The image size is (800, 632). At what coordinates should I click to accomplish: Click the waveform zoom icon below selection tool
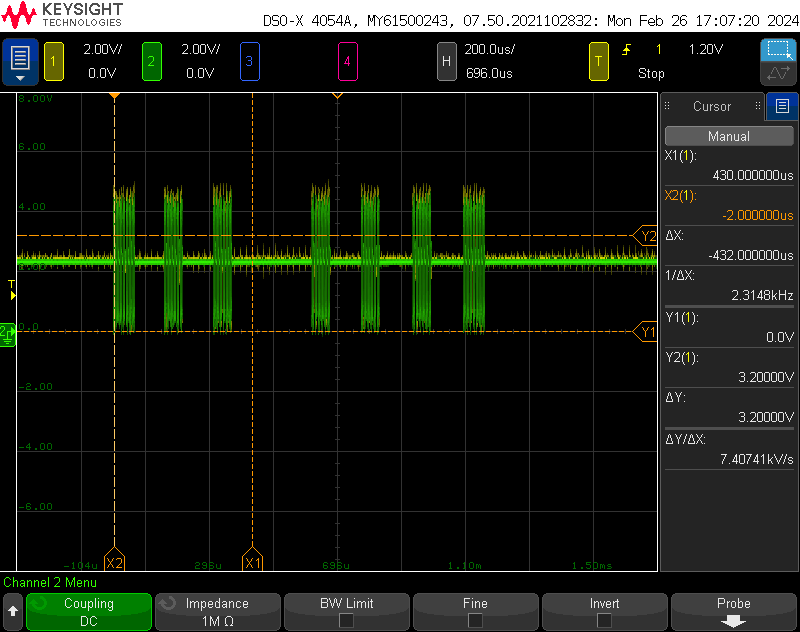pyautogui.click(x=779, y=73)
